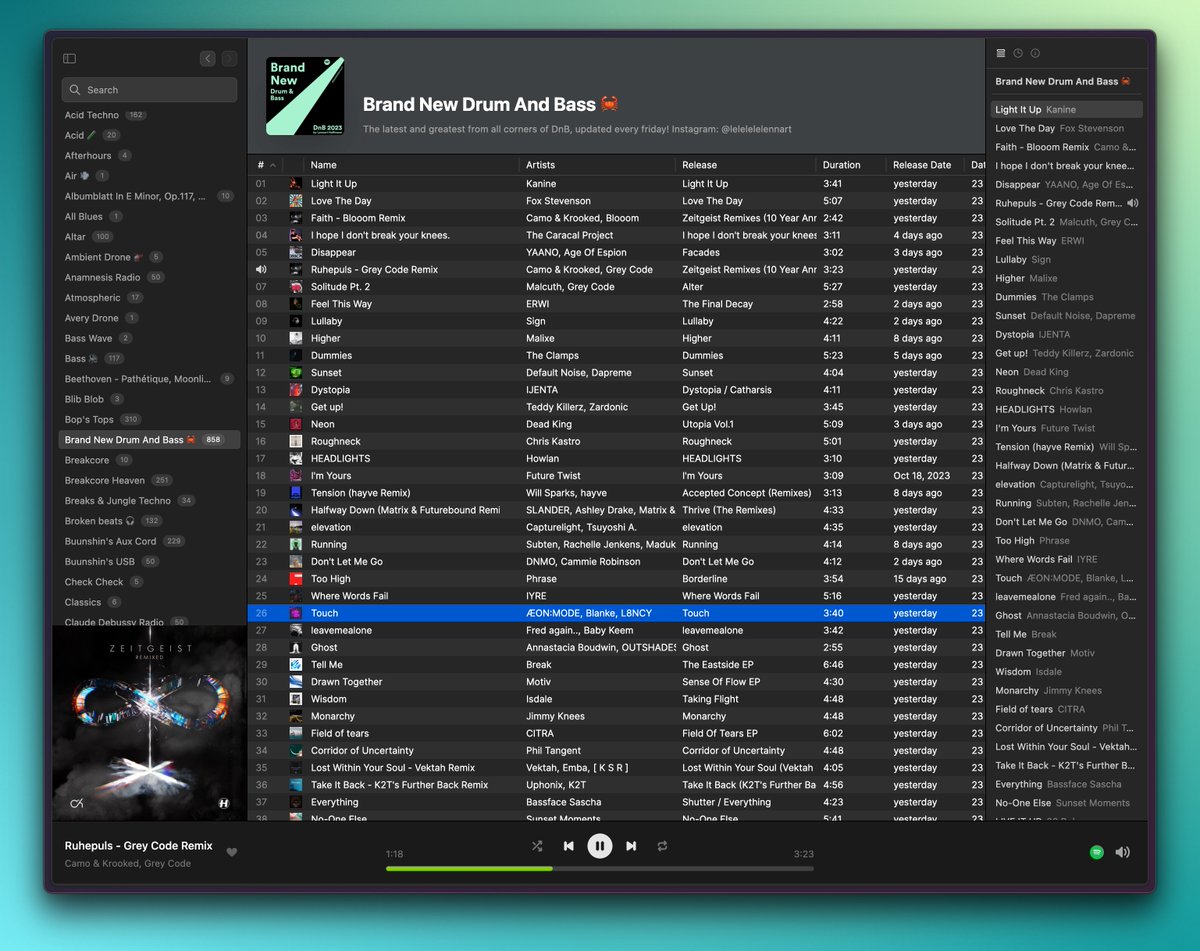This screenshot has height=951, width=1200.
Task: Click the Touch track artwork in selected row
Action: (296, 613)
